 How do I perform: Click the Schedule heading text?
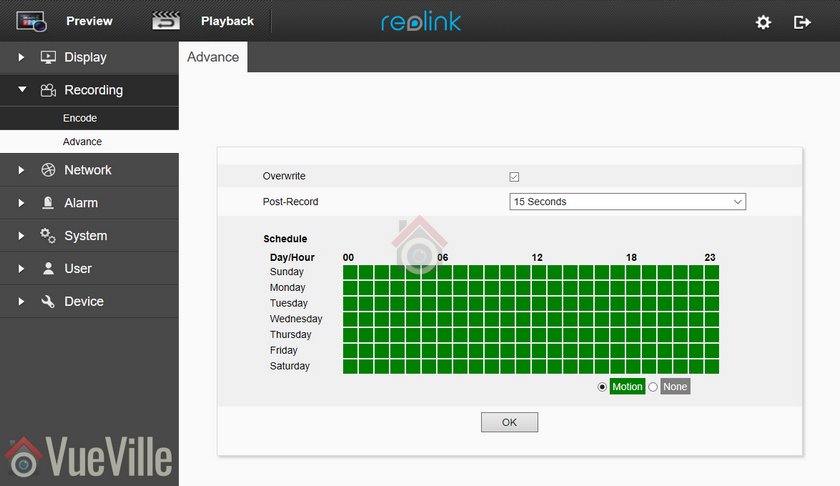coord(285,239)
